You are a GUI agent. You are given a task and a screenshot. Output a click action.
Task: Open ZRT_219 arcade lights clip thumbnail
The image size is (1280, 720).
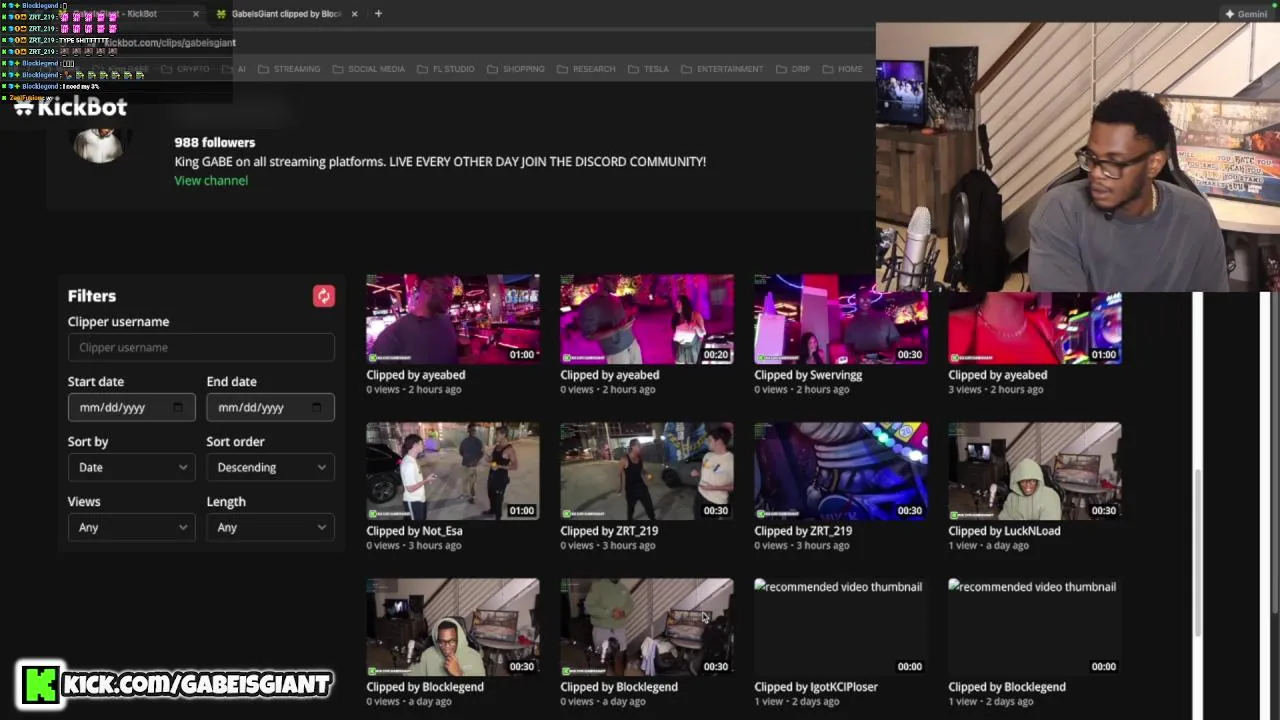pos(841,471)
